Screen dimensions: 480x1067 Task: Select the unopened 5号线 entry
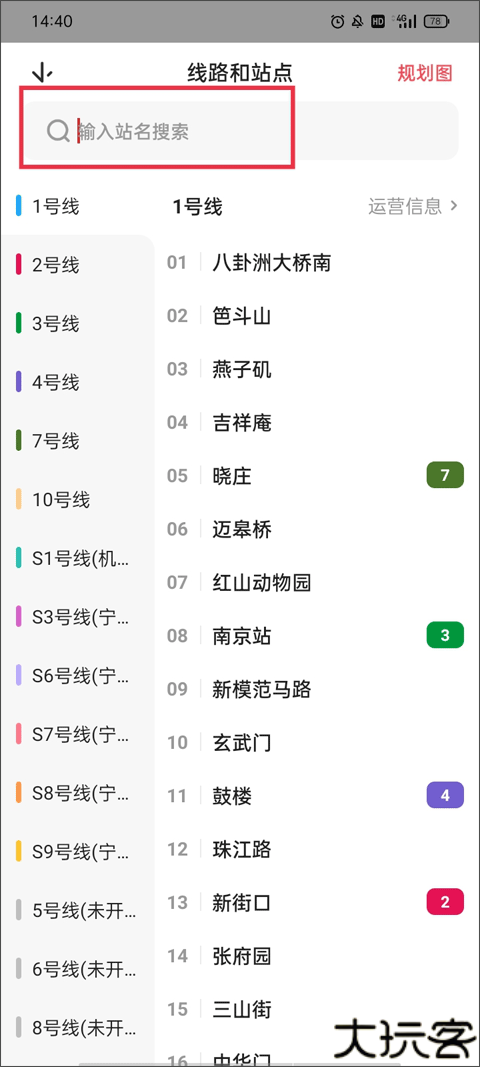(x=76, y=910)
